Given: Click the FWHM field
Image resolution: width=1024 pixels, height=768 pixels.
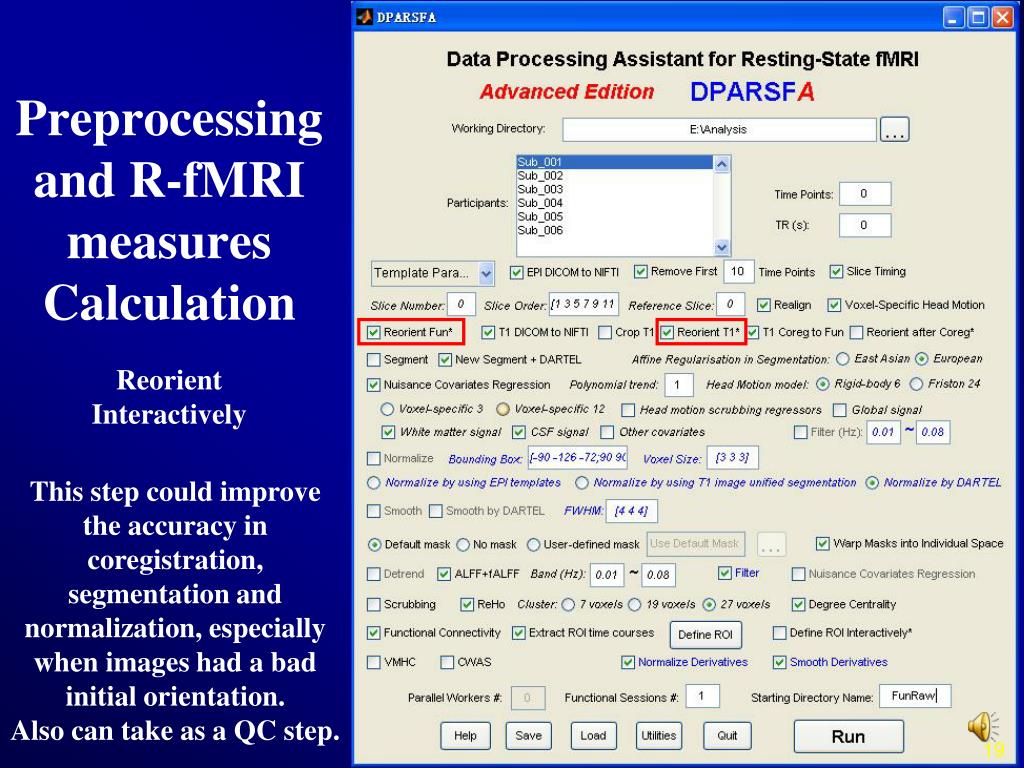Looking at the screenshot, I should [x=632, y=511].
